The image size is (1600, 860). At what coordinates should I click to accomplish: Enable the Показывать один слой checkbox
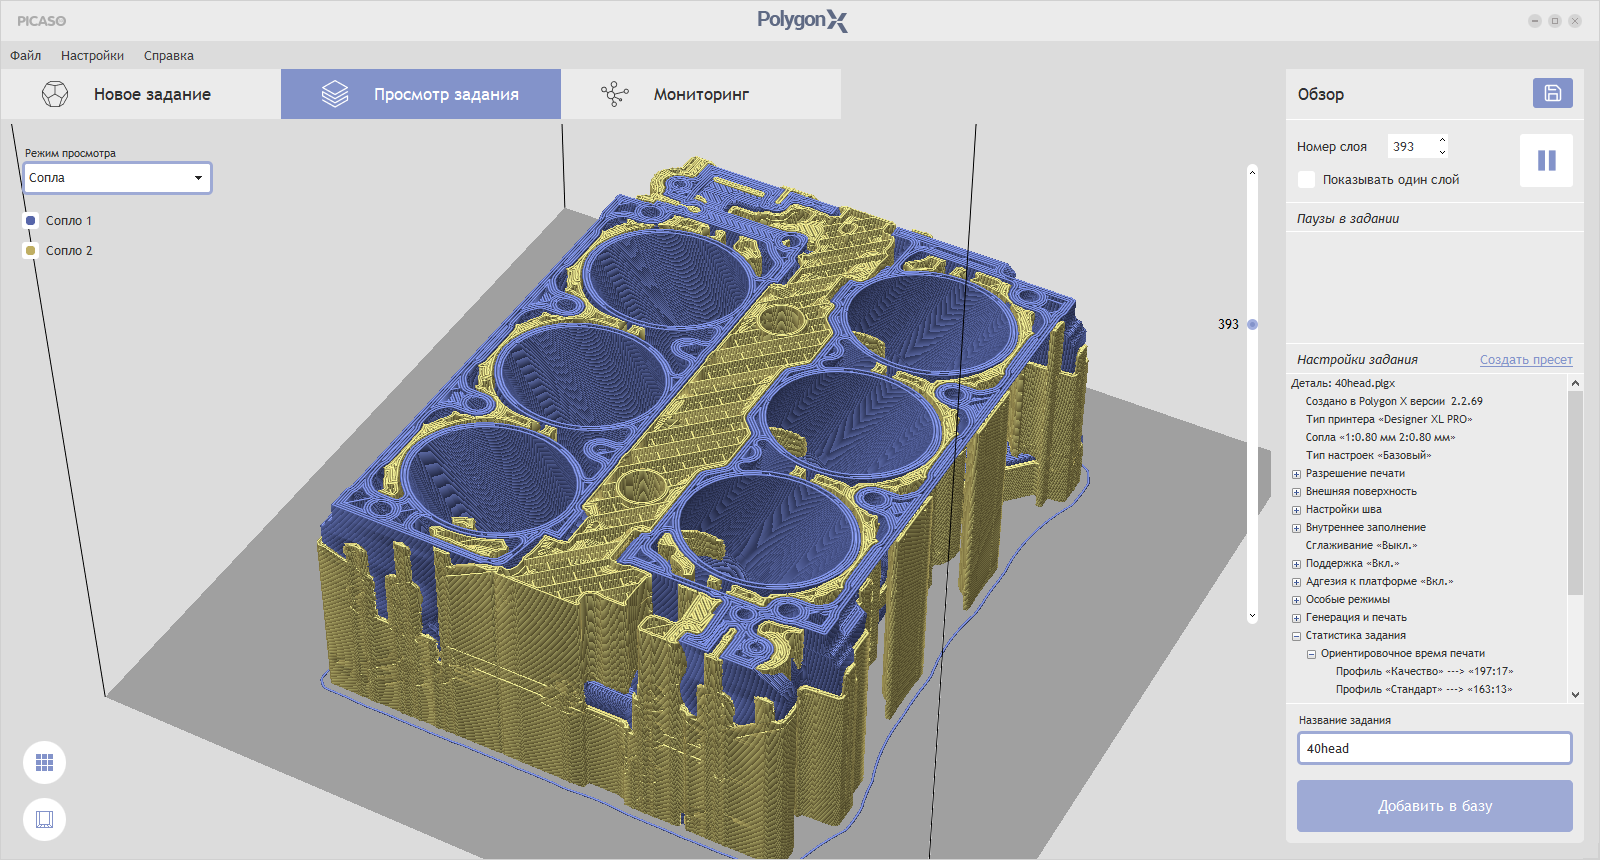pos(1306,180)
